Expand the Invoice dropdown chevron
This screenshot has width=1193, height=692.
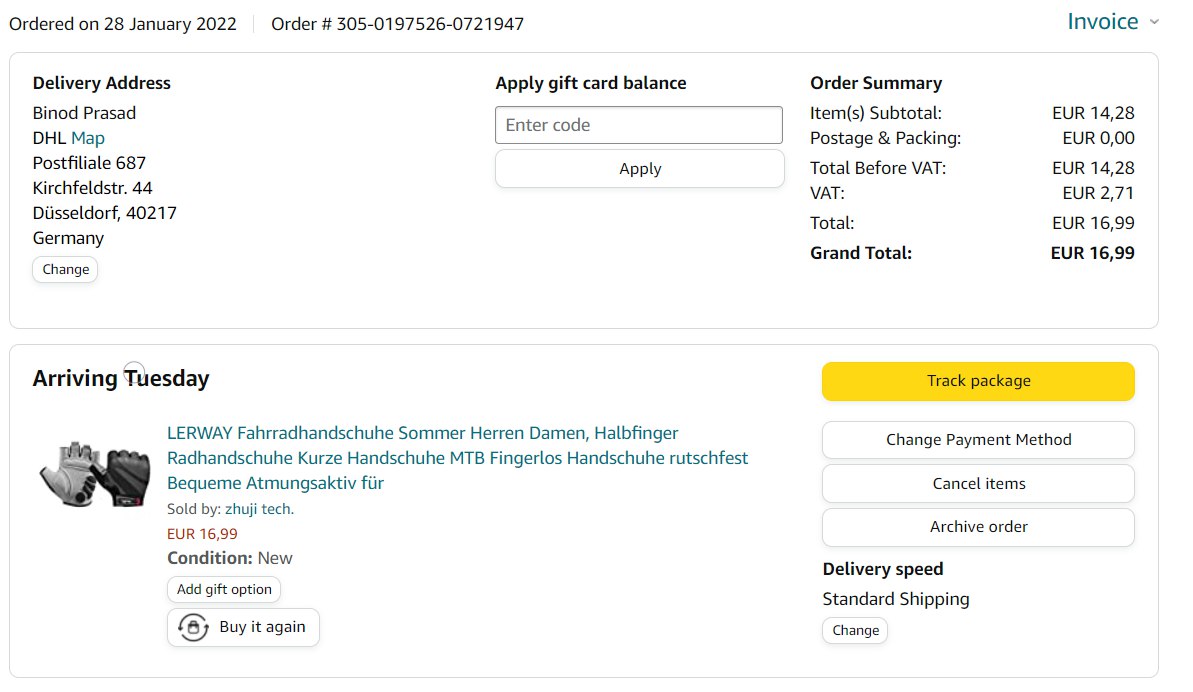pyautogui.click(x=1154, y=22)
